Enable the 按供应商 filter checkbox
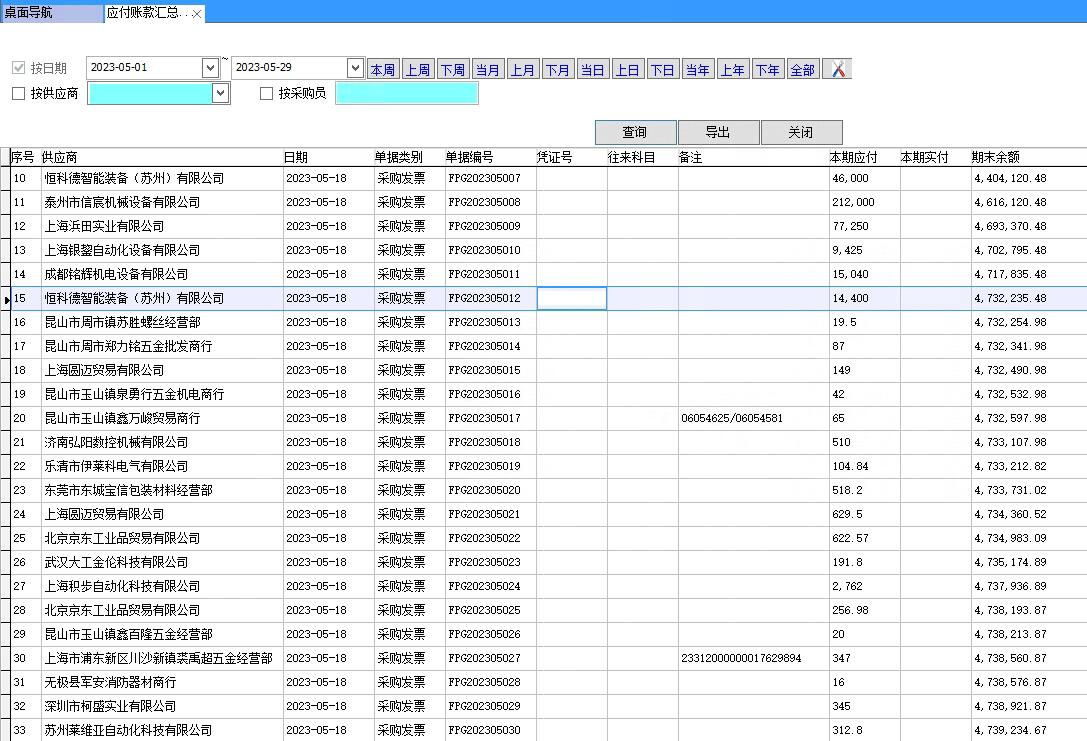This screenshot has height=741, width=1087. pyautogui.click(x=18, y=94)
